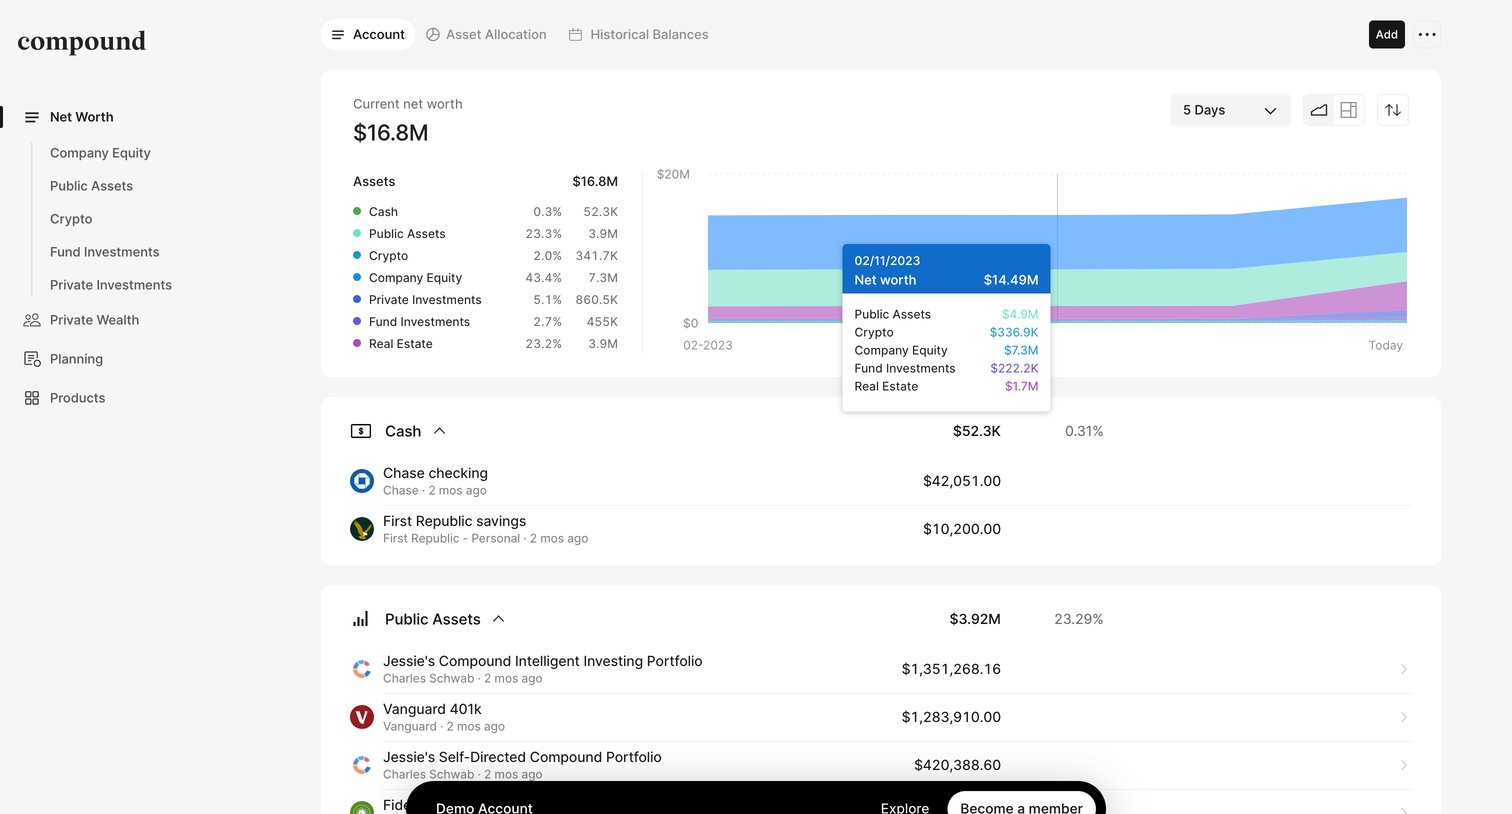Collapse the Cash section chevron
This screenshot has width=1512, height=814.
[439, 431]
